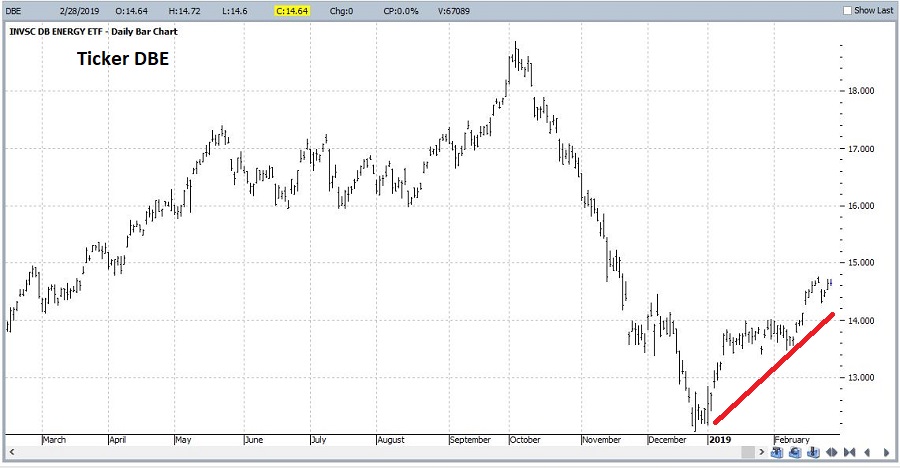The image size is (900, 468).
Task: Click the May label on time axis
Action: coord(183,440)
